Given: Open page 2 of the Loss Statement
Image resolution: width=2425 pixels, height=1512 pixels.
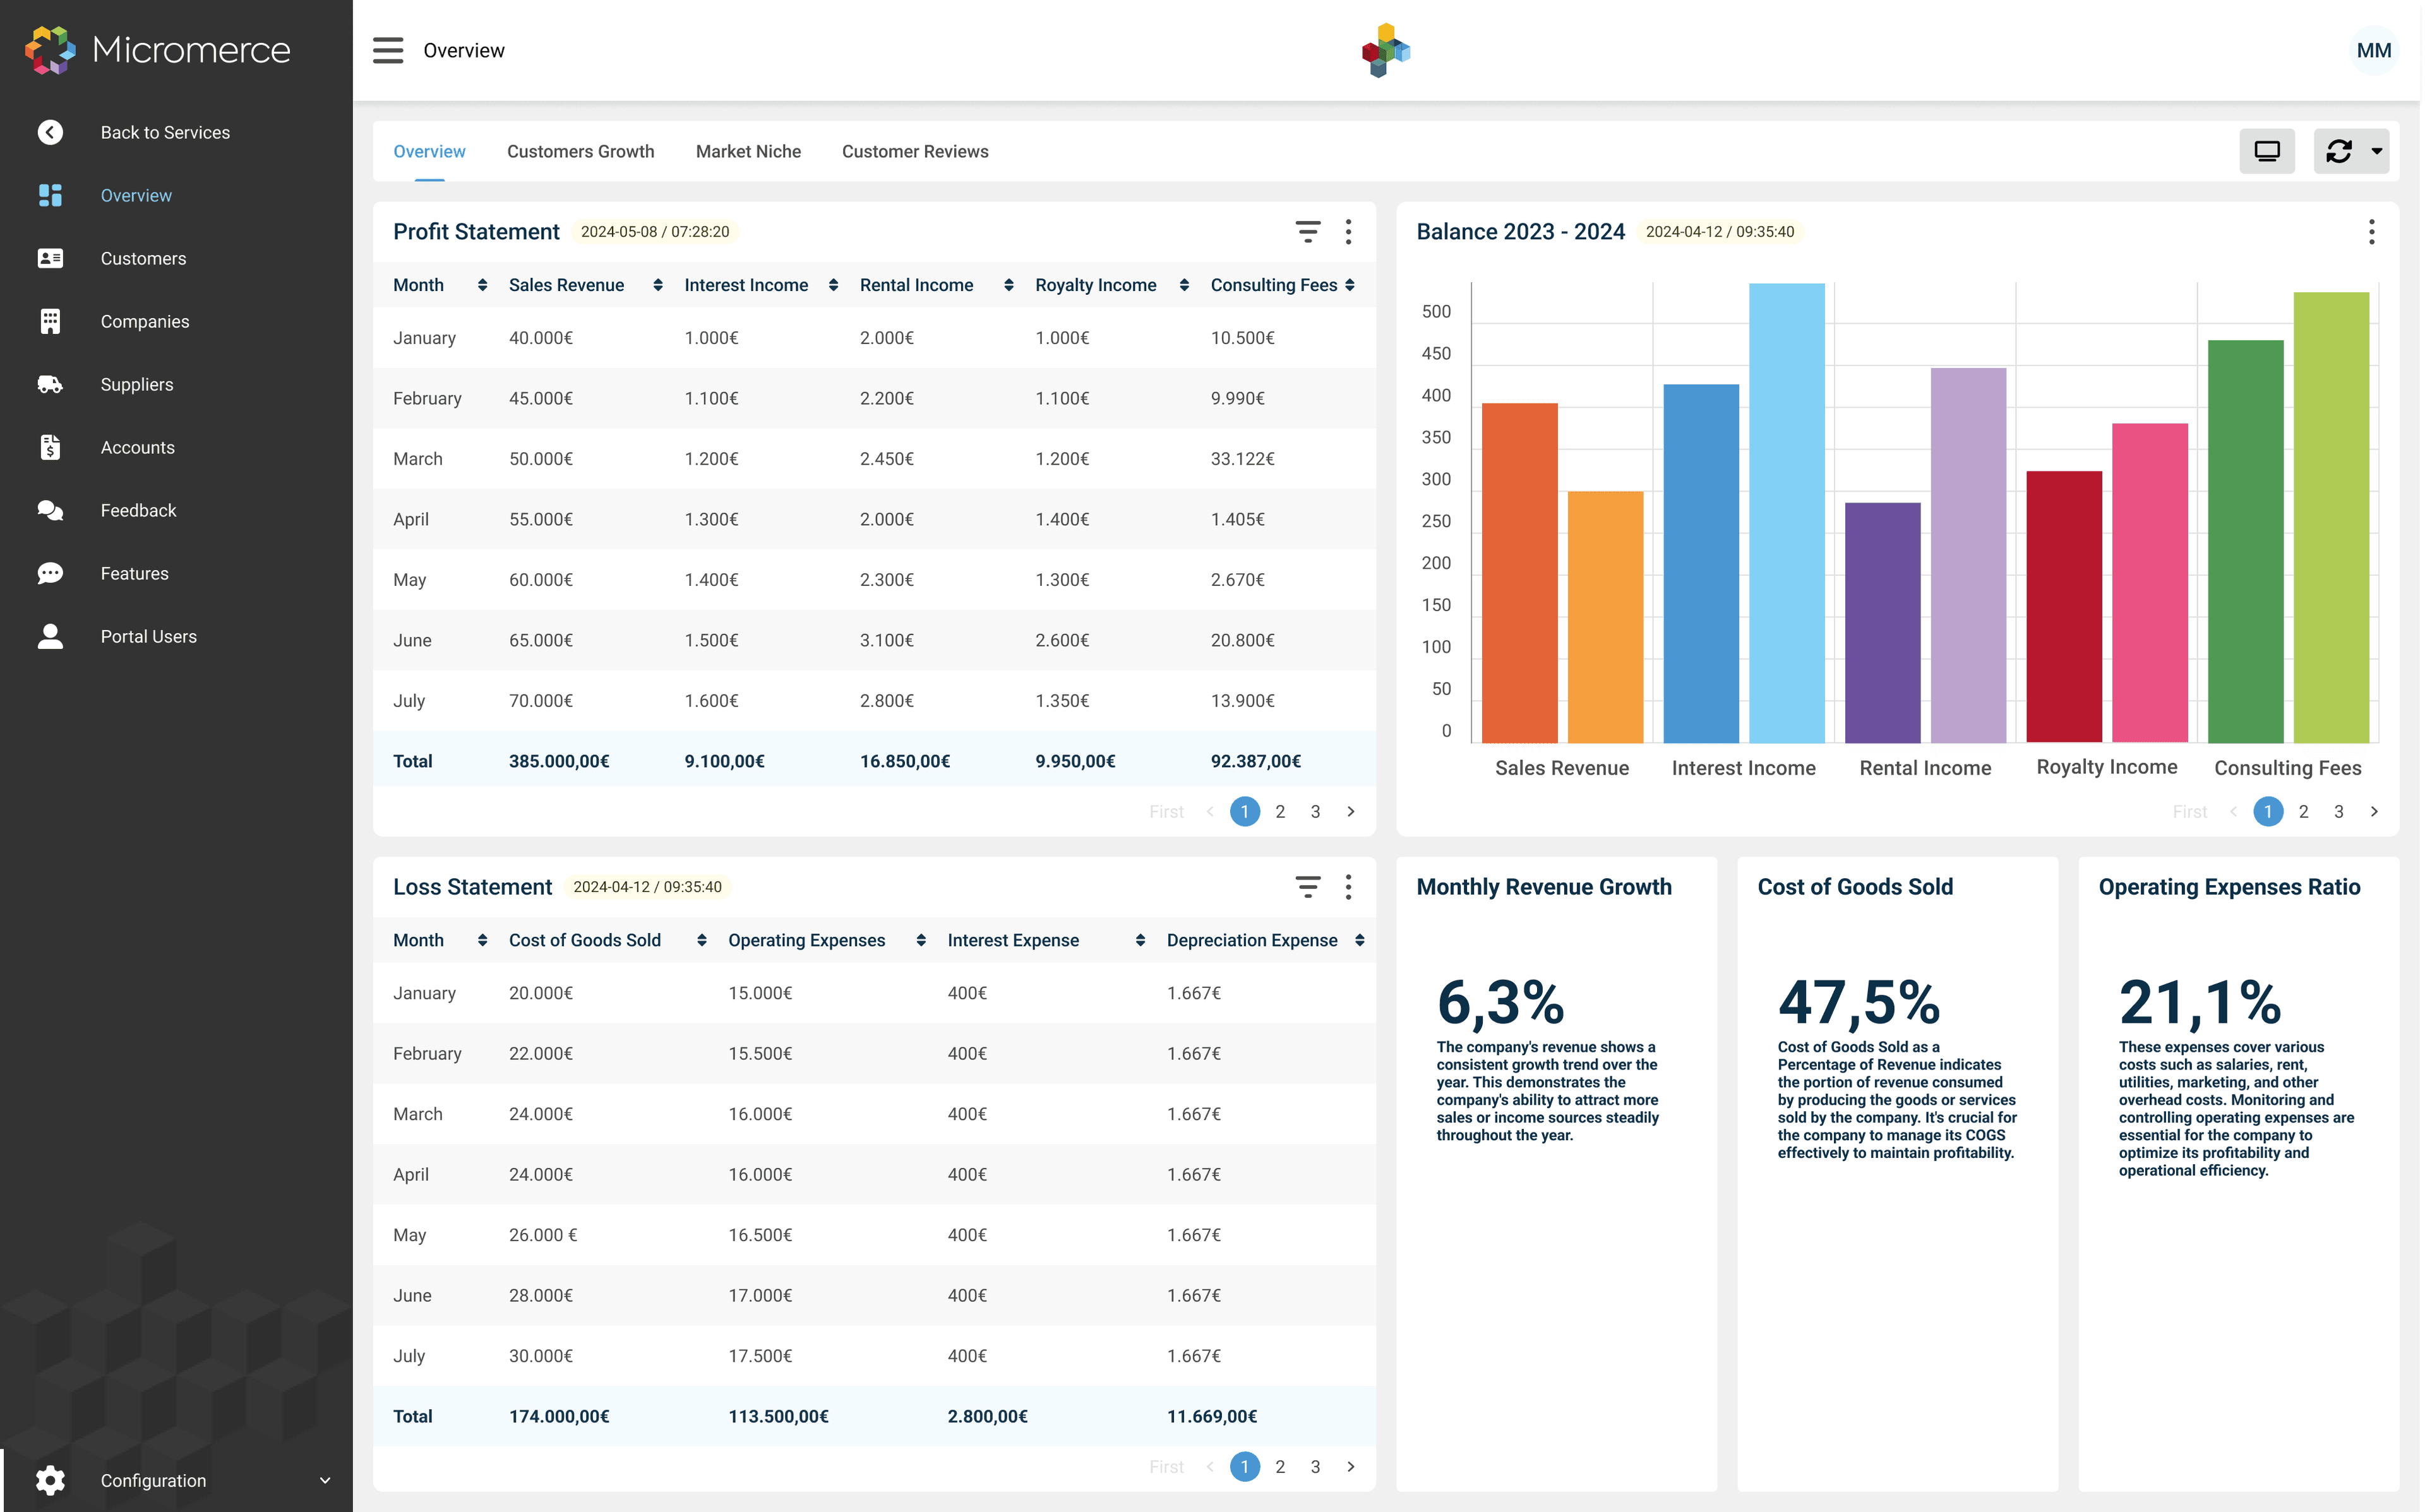Looking at the screenshot, I should click(1280, 1466).
